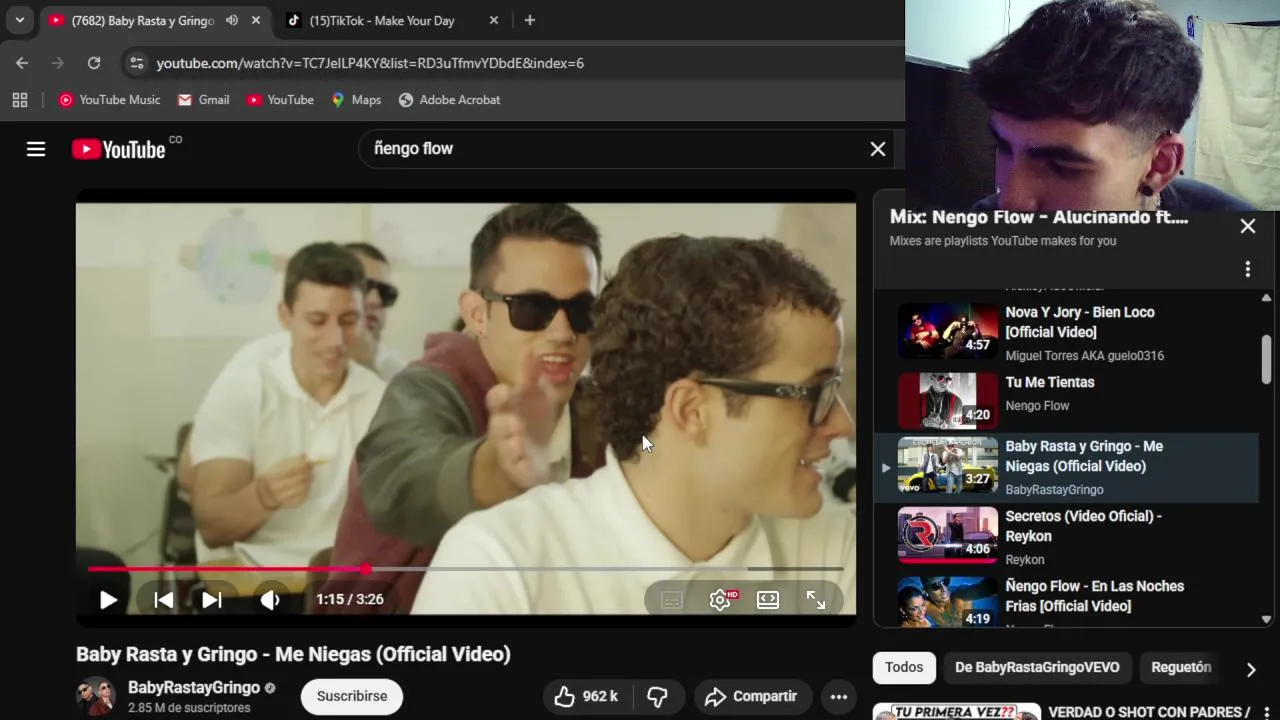Open the Secretos Reykon thumbnail

click(947, 535)
